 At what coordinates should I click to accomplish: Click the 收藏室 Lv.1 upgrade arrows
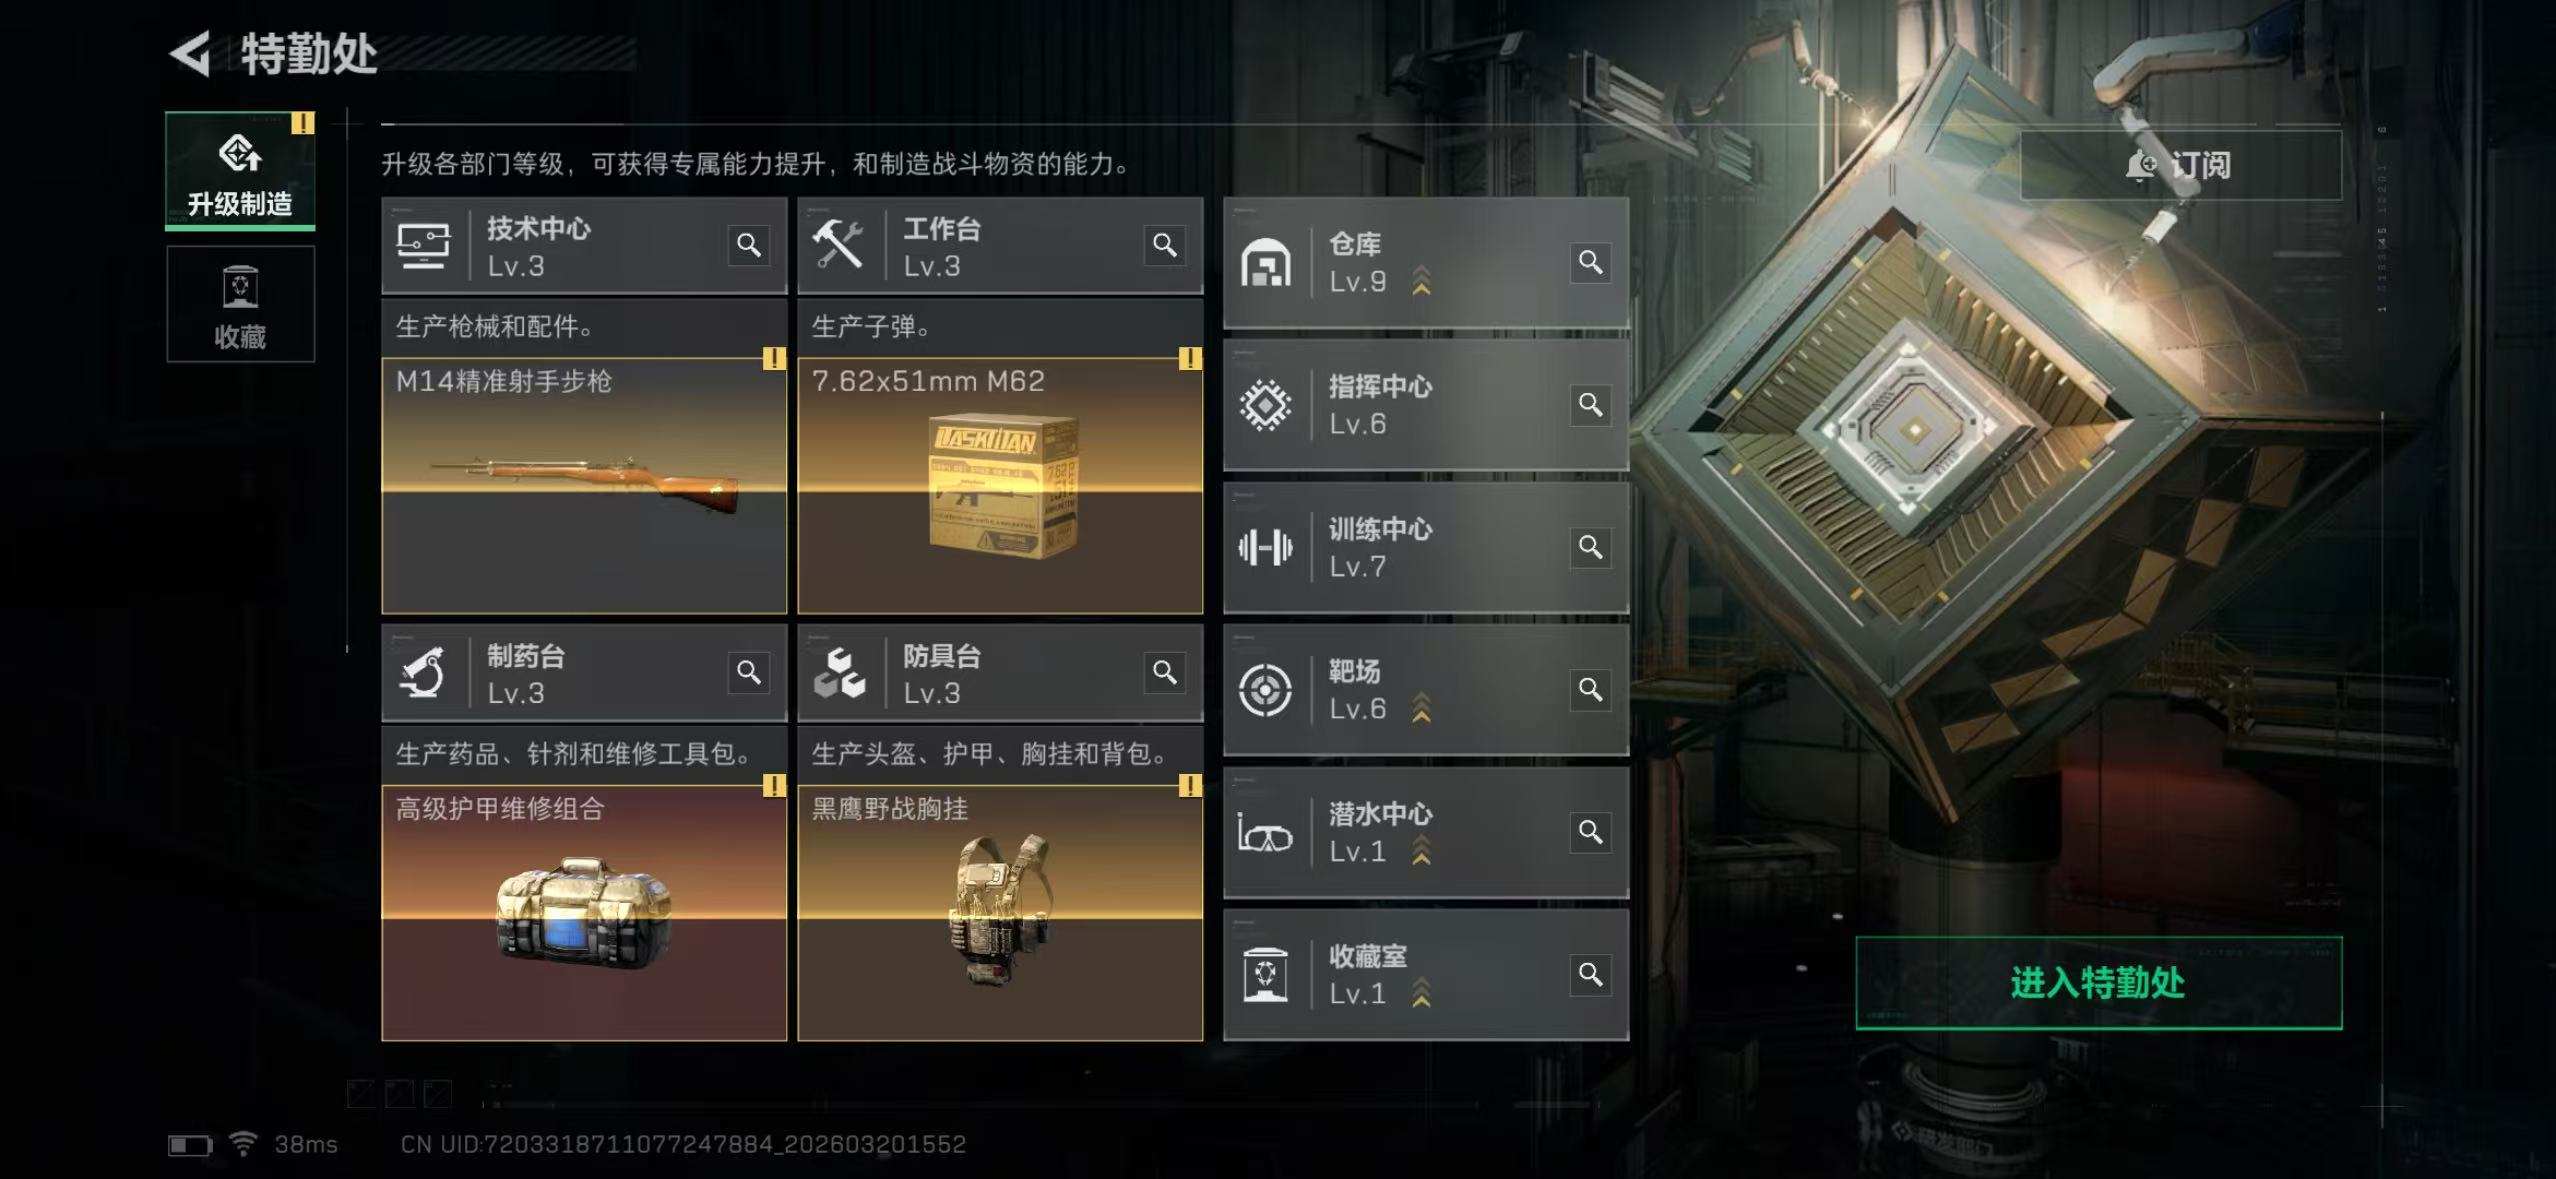[1421, 993]
